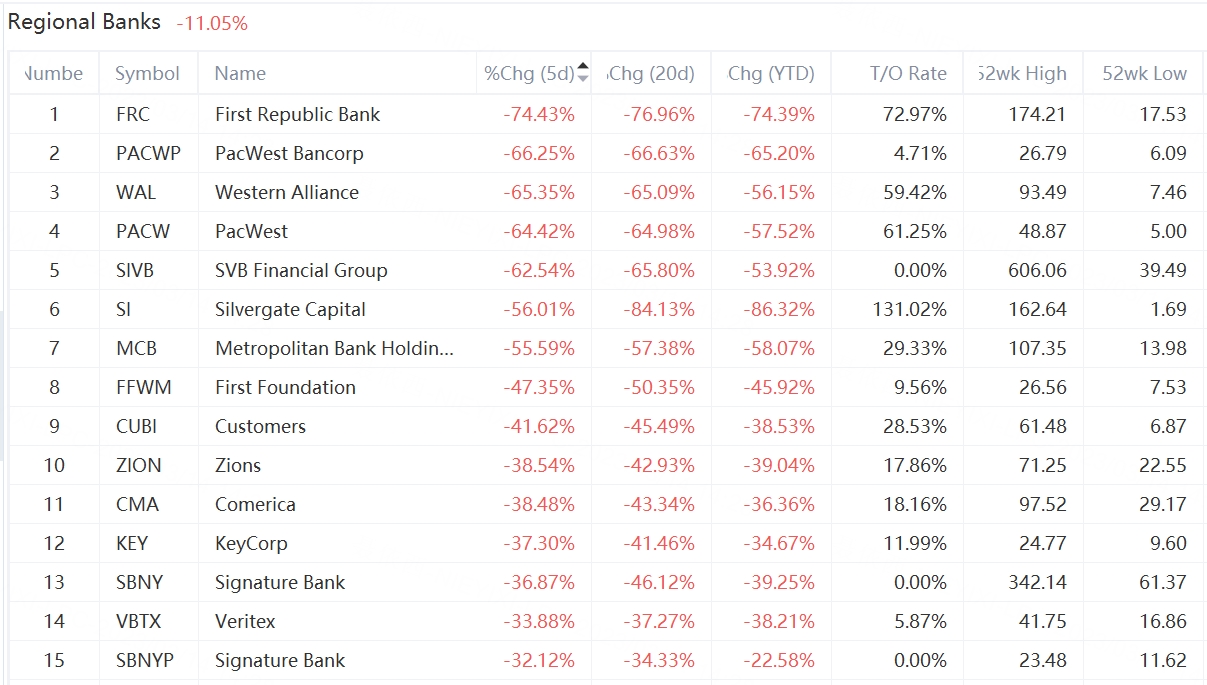The width and height of the screenshot is (1207, 685).
Task: Select the SBNYP ticker symbol
Action: click(x=144, y=660)
